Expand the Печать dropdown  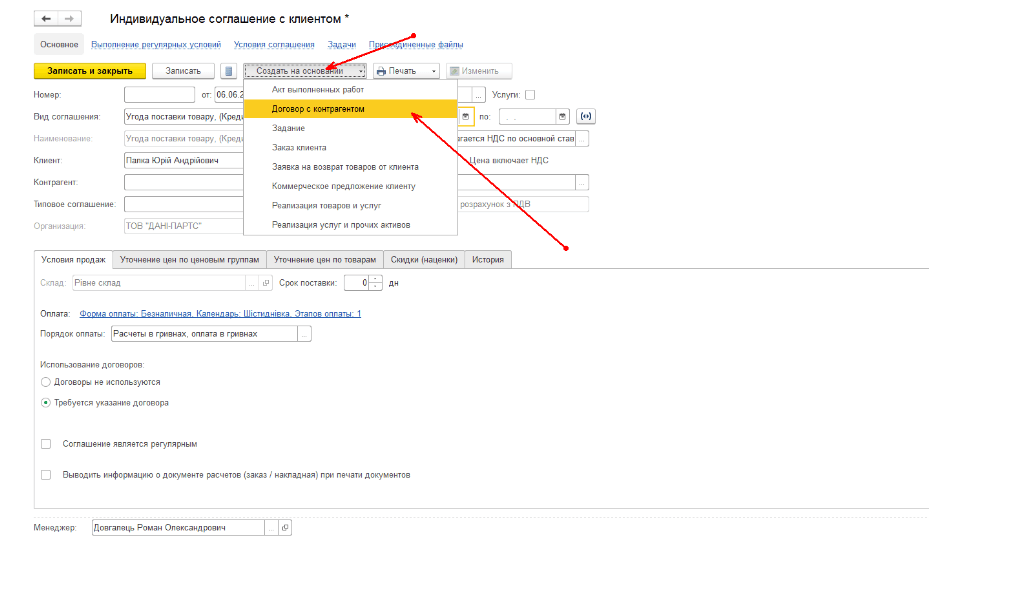(x=434, y=71)
